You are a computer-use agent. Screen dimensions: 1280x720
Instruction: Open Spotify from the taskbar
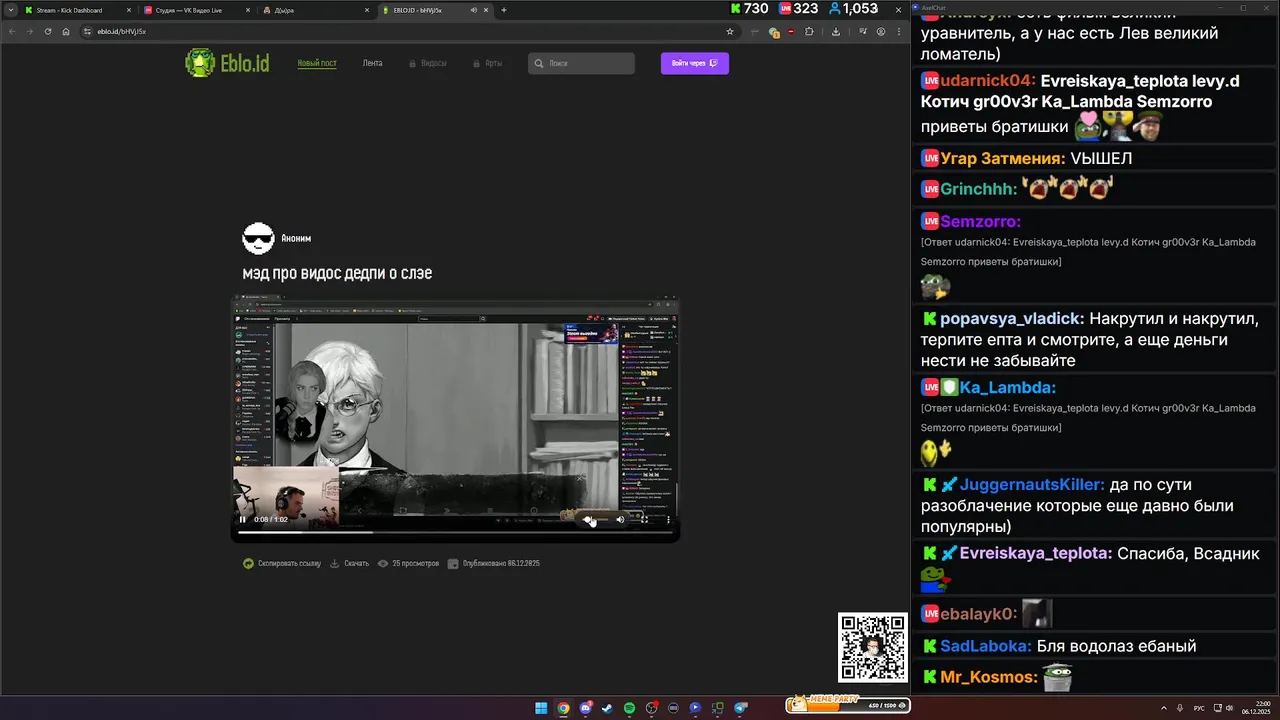629,708
